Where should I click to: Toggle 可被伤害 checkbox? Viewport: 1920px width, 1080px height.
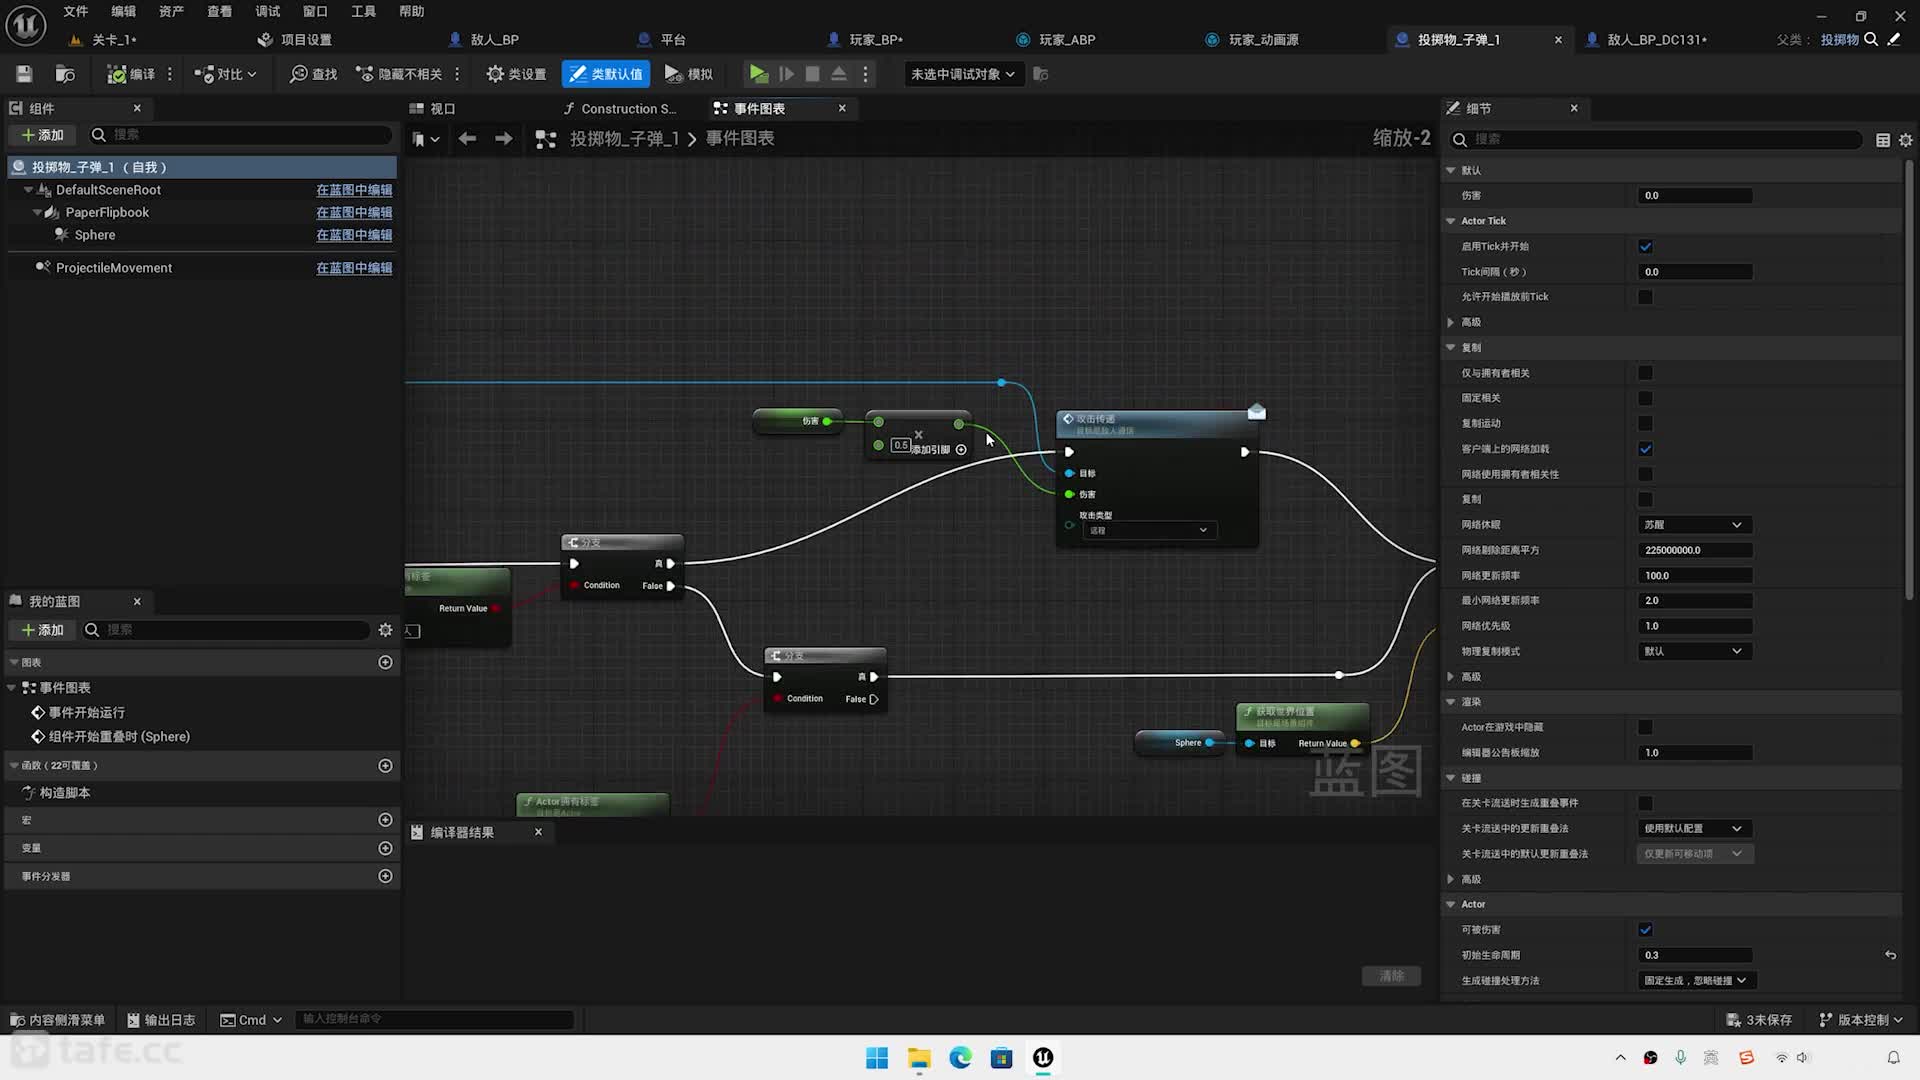tap(1645, 930)
